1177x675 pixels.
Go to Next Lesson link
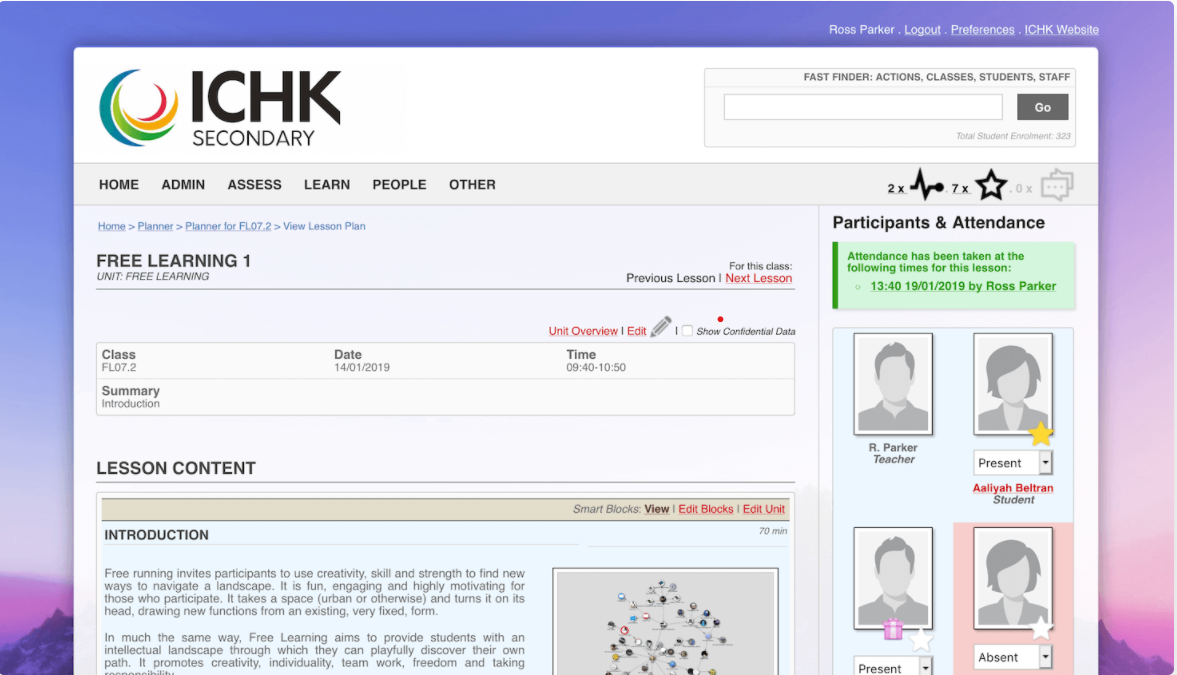coord(758,278)
